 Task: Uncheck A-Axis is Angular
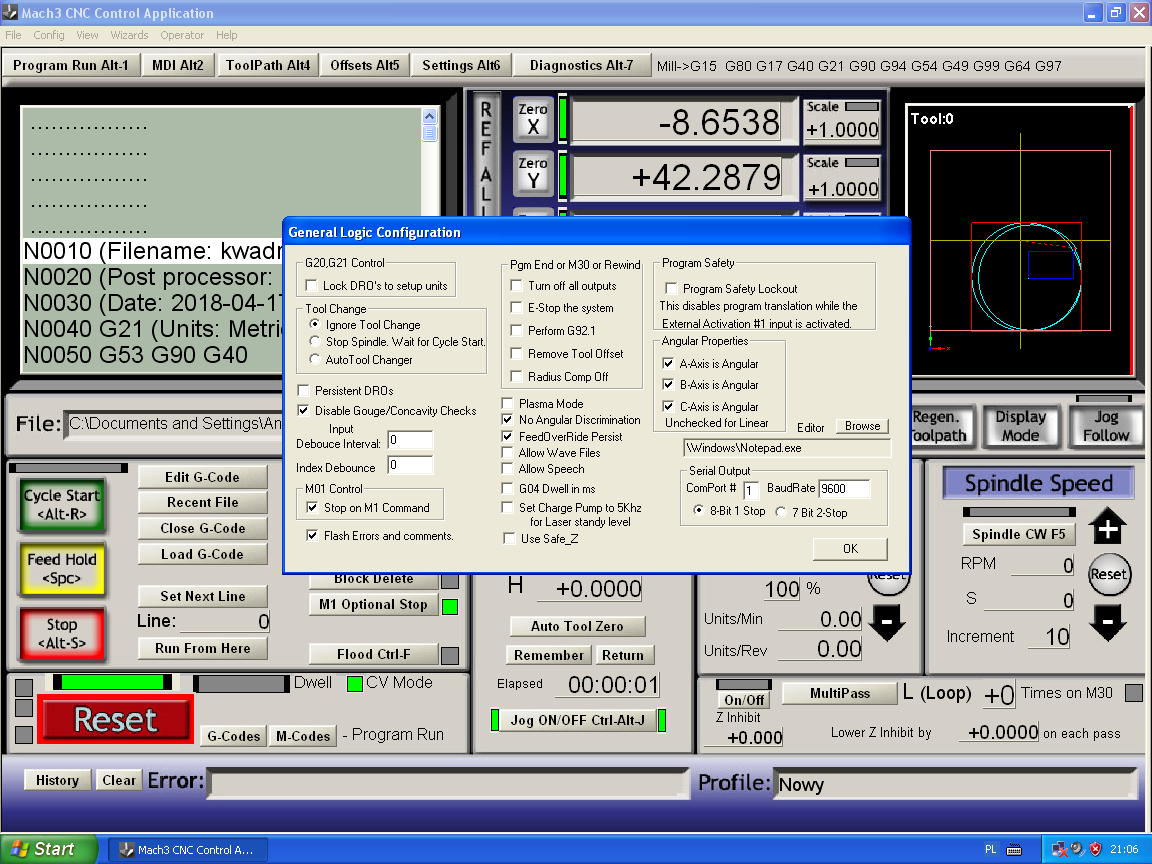(668, 363)
